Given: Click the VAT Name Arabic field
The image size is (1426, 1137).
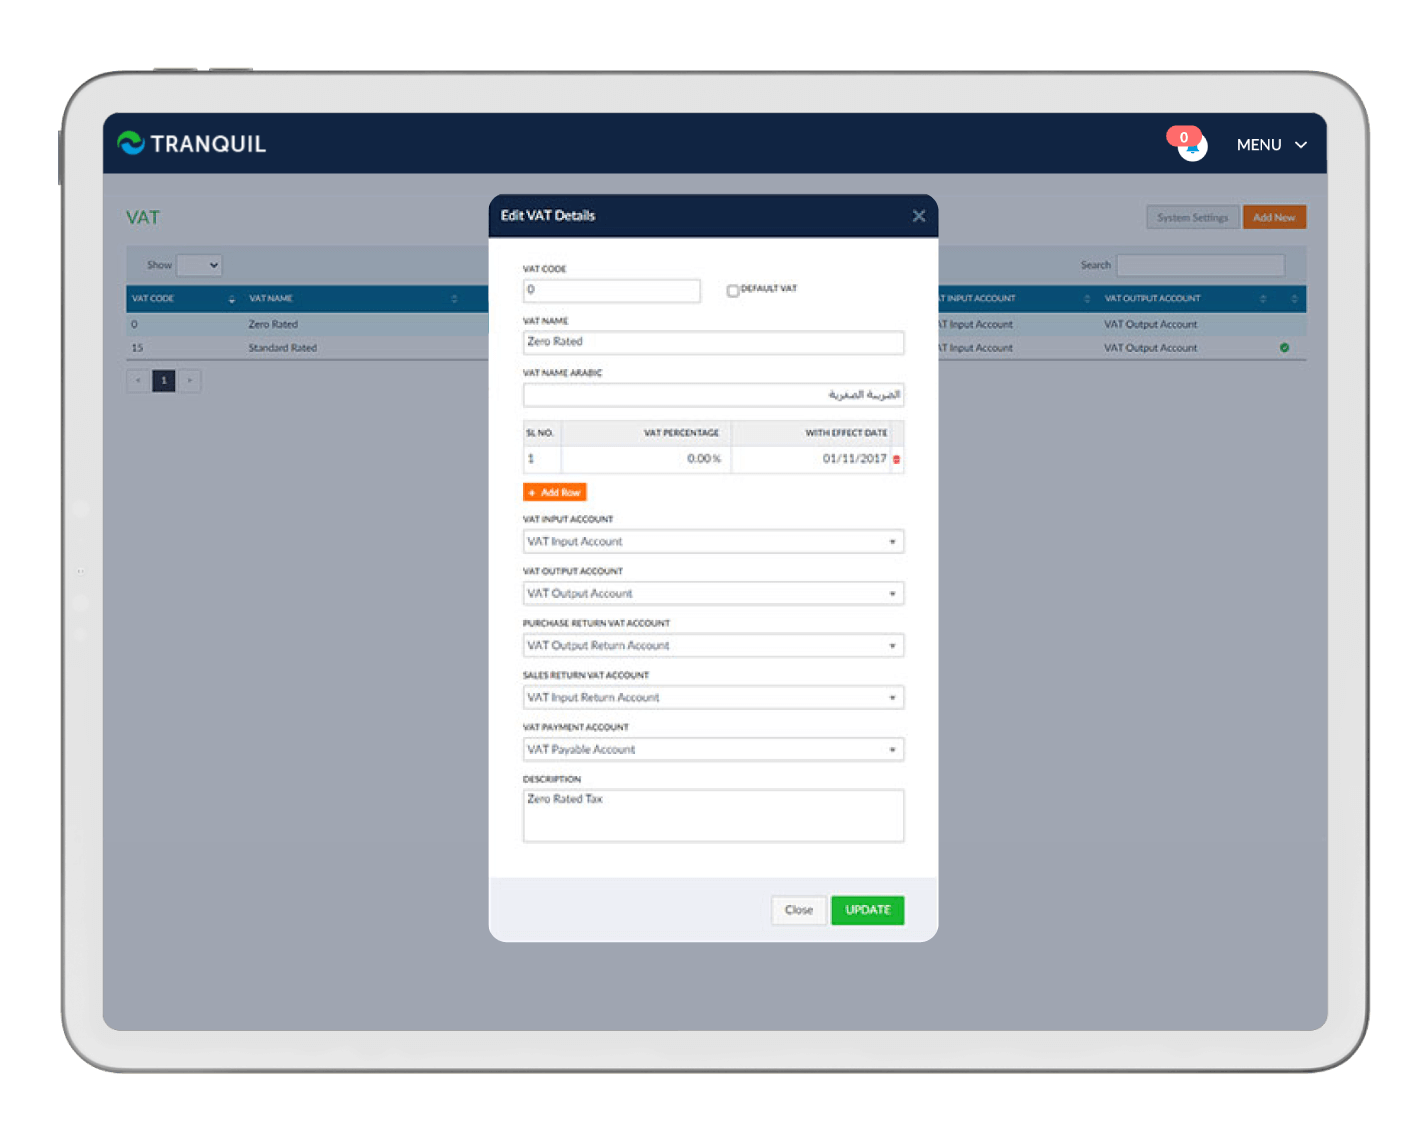Looking at the screenshot, I should pos(713,395).
